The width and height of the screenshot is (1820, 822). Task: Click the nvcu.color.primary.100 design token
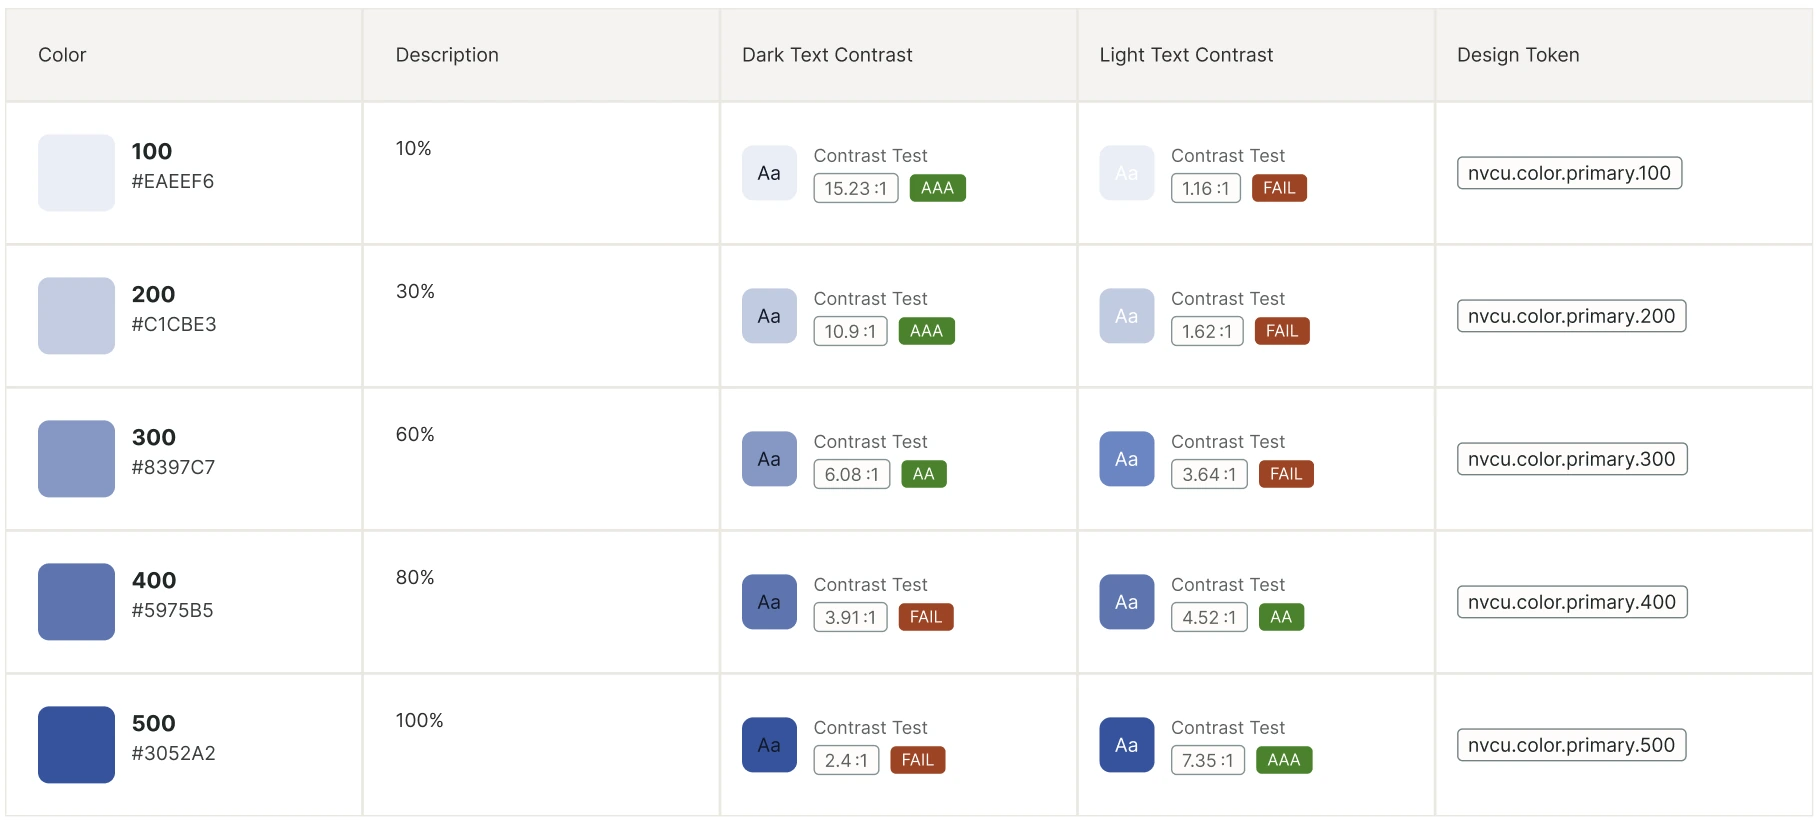click(x=1569, y=173)
